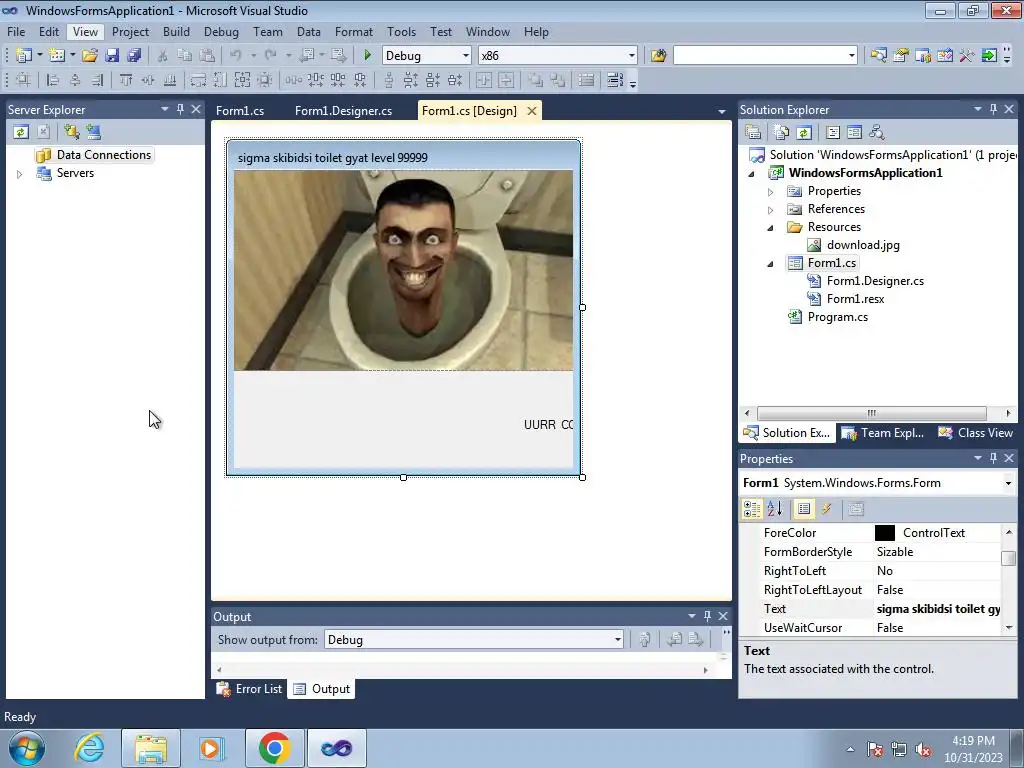Click the toilet image PictureBox on the form
The image size is (1024, 768).
403,270
